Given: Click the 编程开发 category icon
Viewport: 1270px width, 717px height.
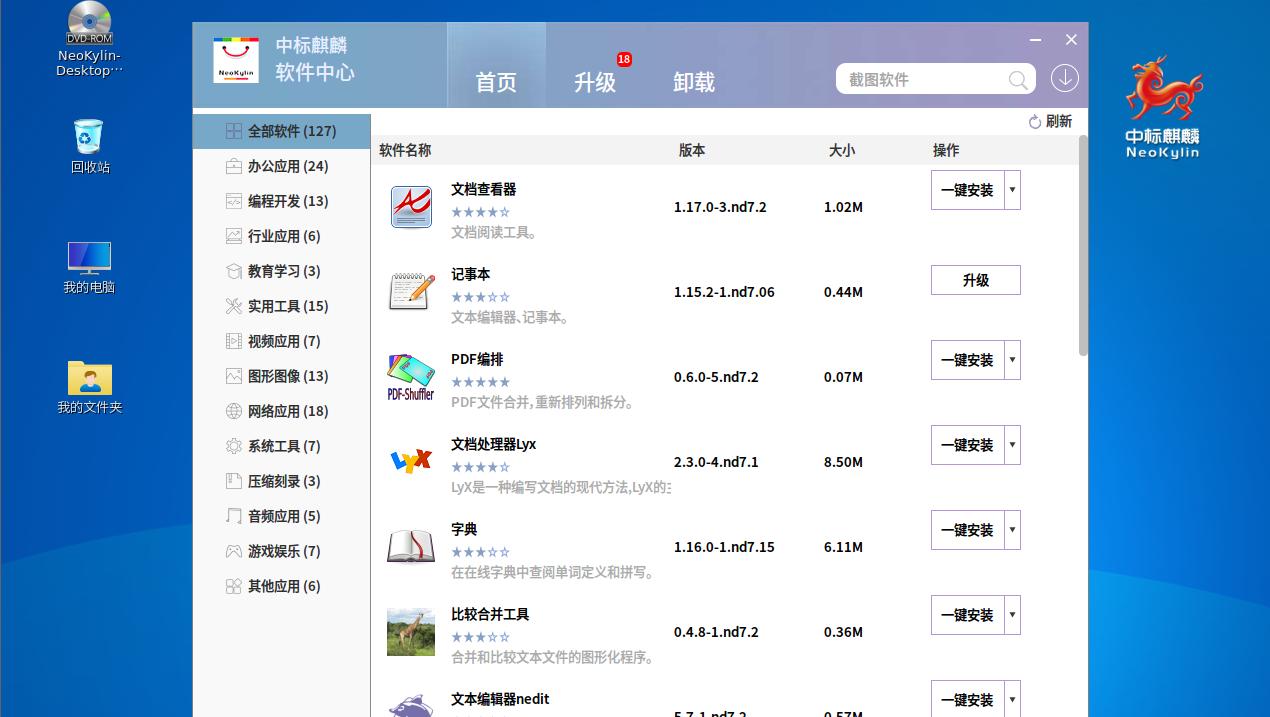Looking at the screenshot, I should [233, 201].
